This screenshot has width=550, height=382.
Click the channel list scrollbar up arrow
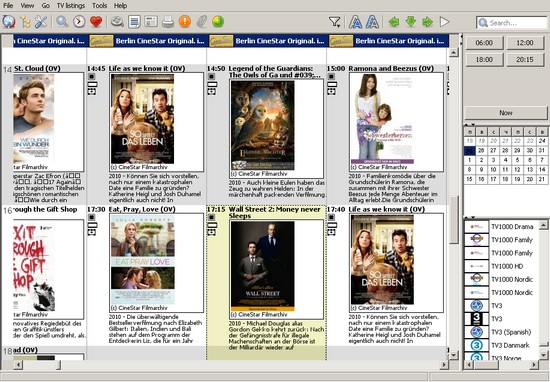pyautogui.click(x=543, y=224)
